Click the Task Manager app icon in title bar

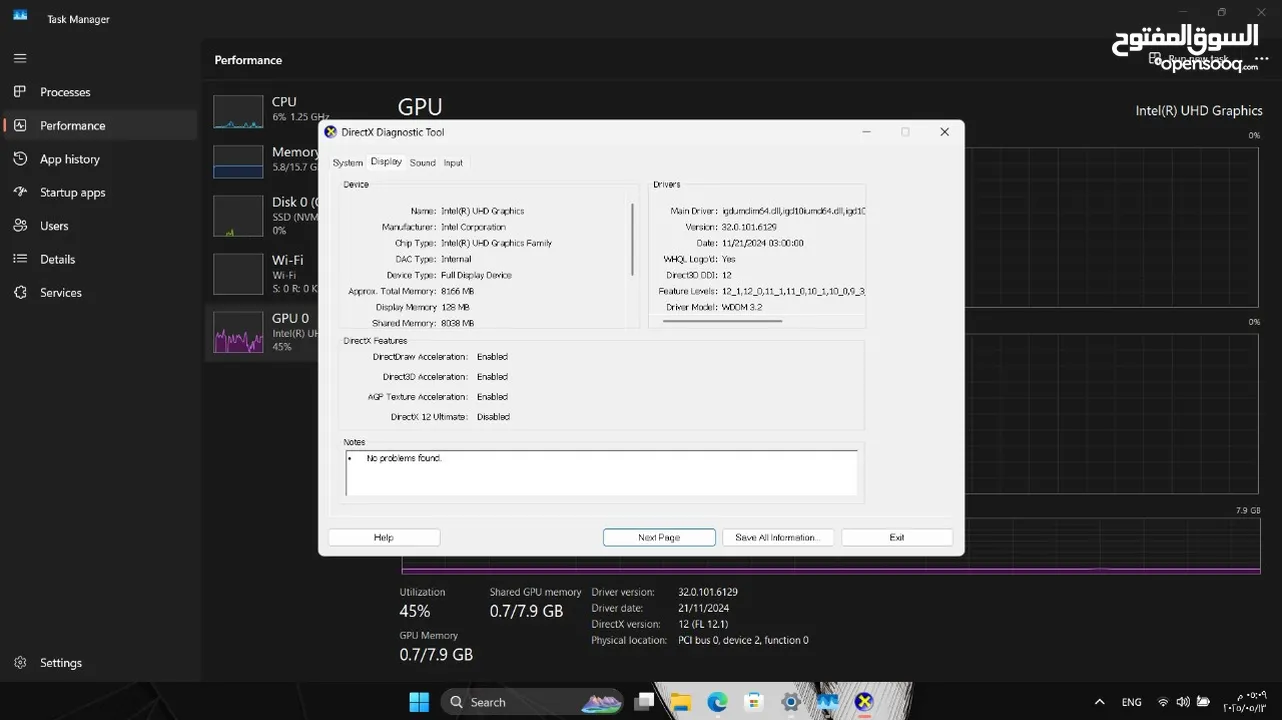20,17
